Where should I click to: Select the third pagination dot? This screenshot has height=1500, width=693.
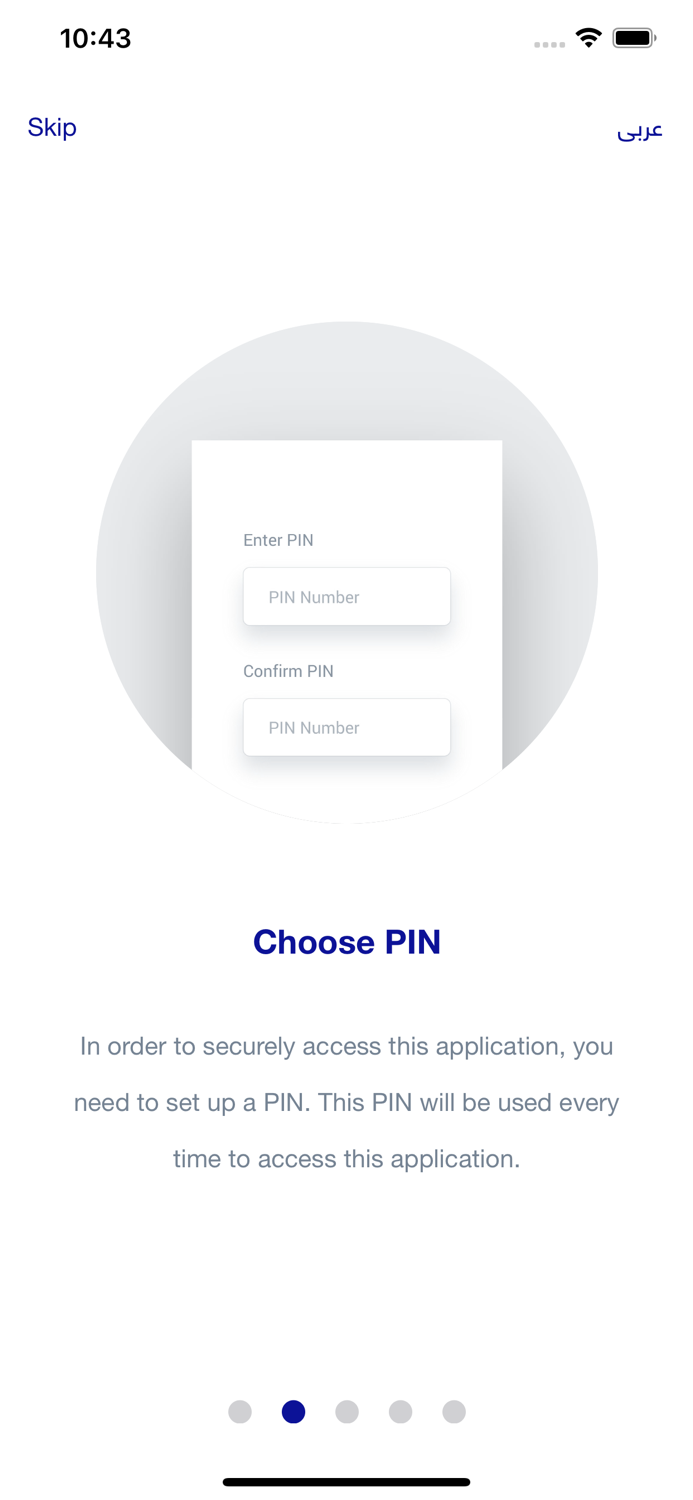(347, 1412)
